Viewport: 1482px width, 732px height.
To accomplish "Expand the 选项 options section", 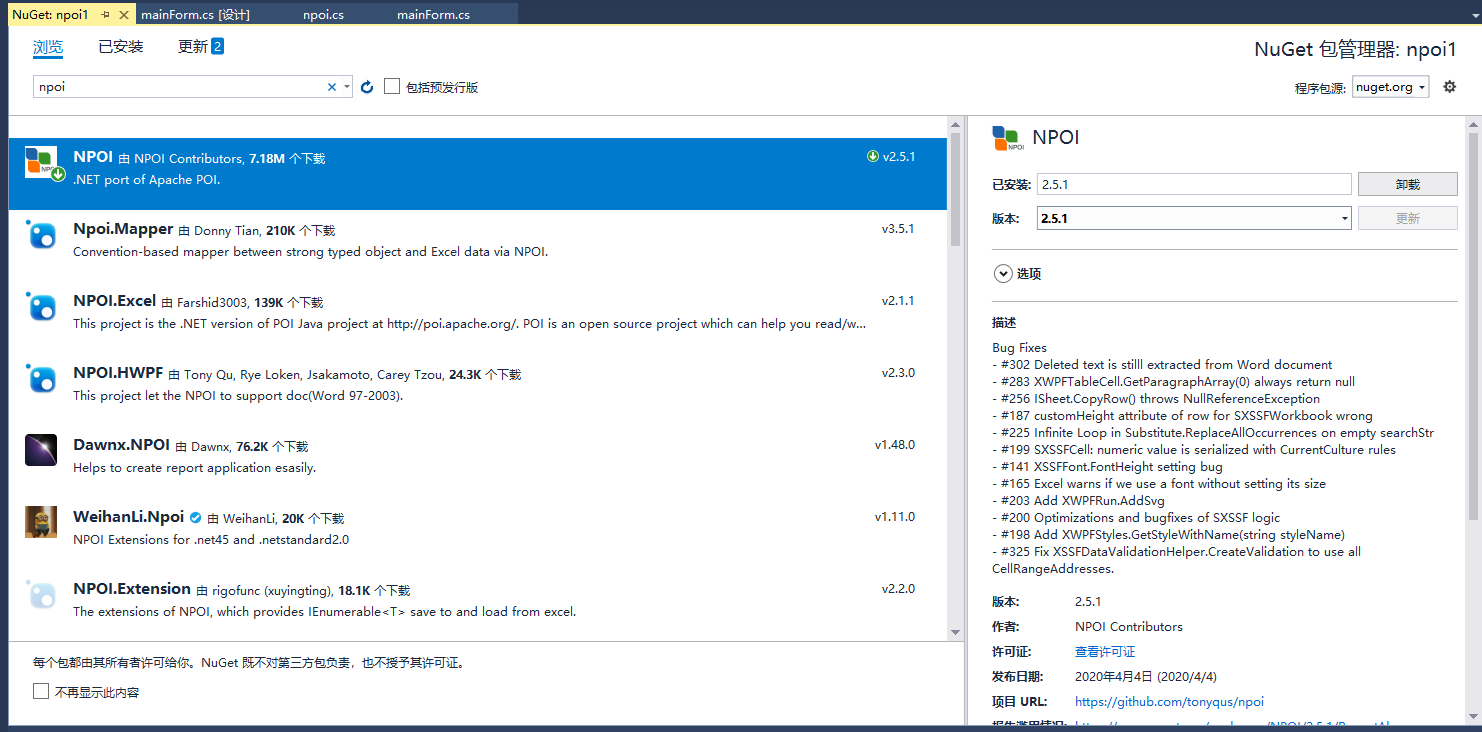I will 1002,273.
